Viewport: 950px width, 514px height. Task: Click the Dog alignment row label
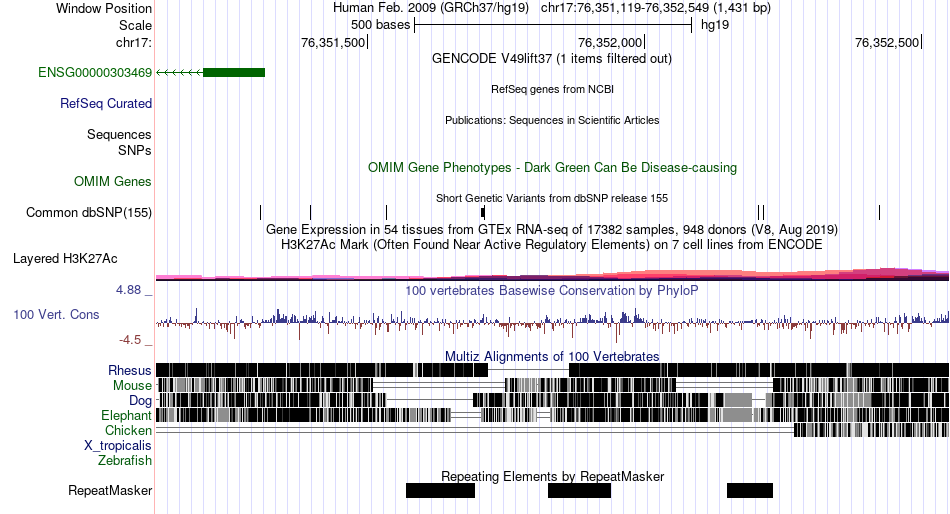coord(140,401)
